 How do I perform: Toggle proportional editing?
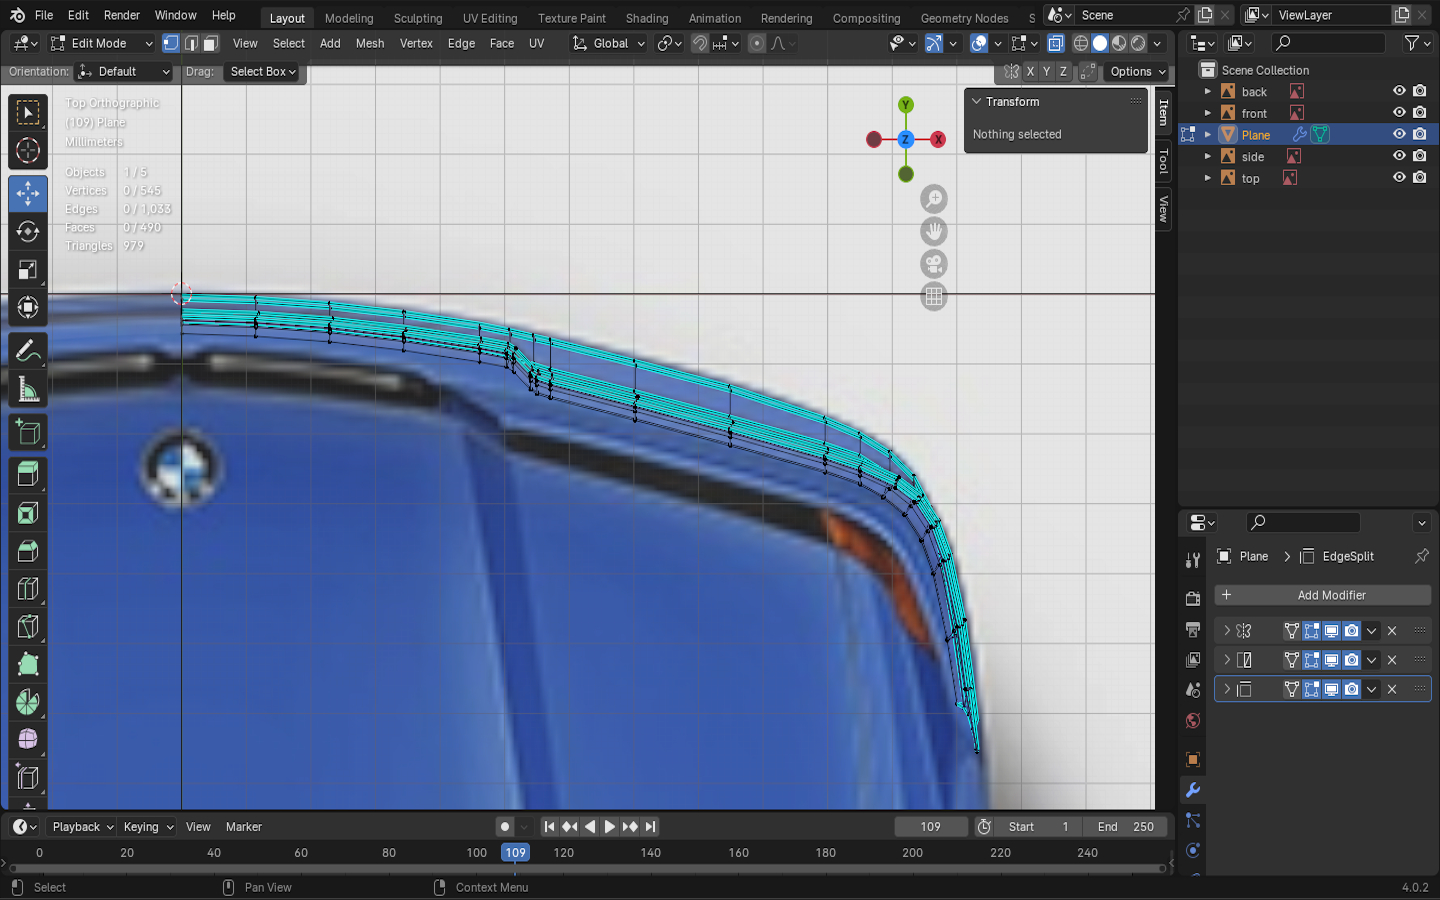coord(757,43)
